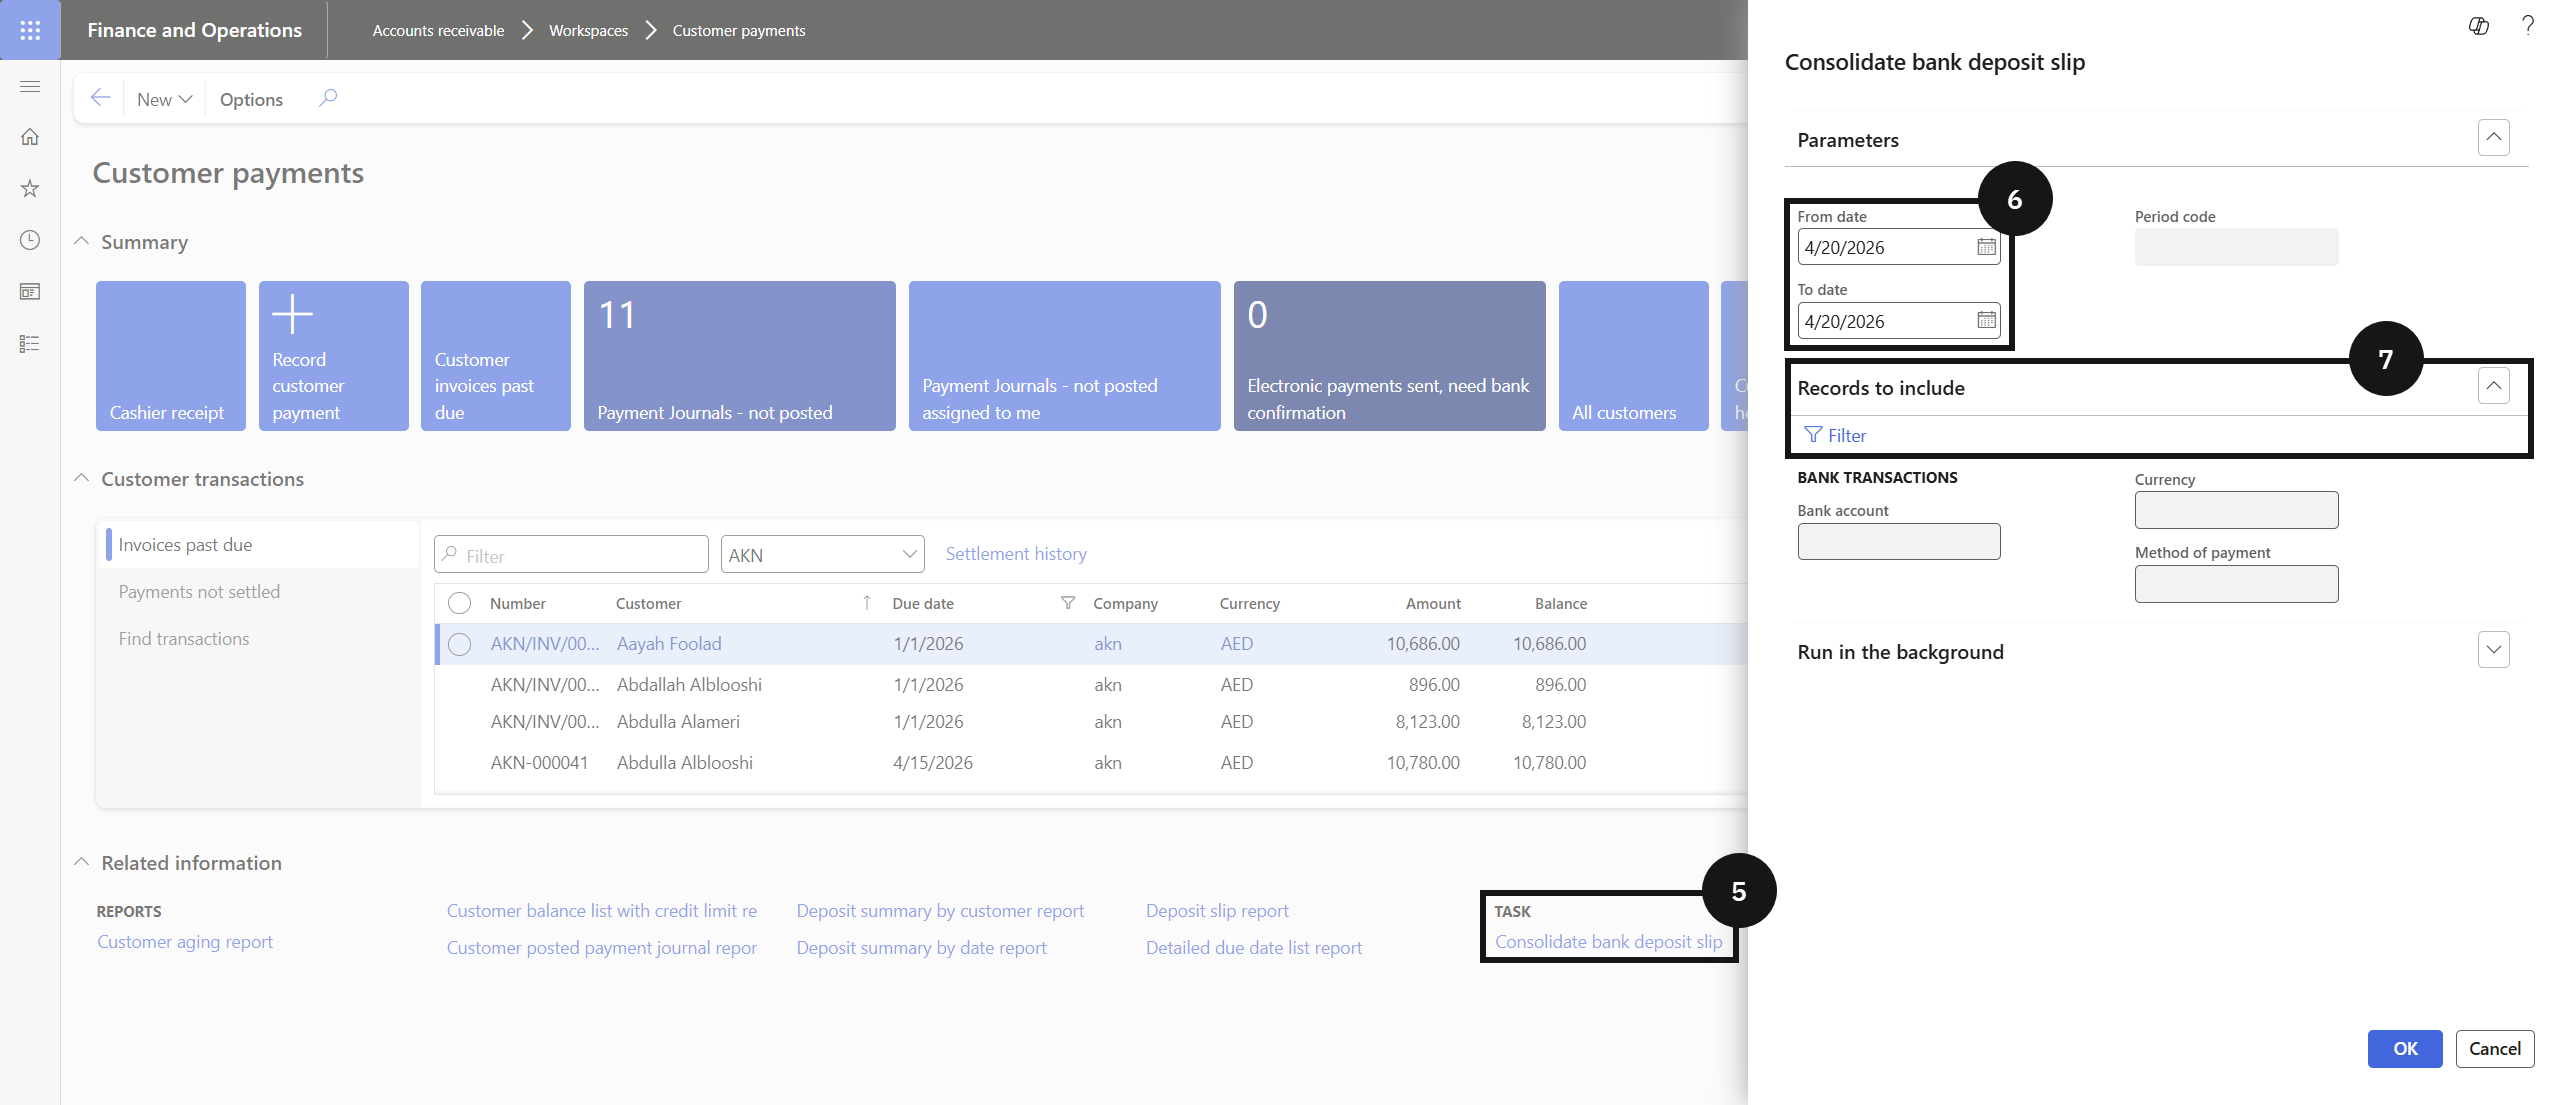Expand the navigation pane hamburger menu
The width and height of the screenshot is (2560, 1105).
30,86
